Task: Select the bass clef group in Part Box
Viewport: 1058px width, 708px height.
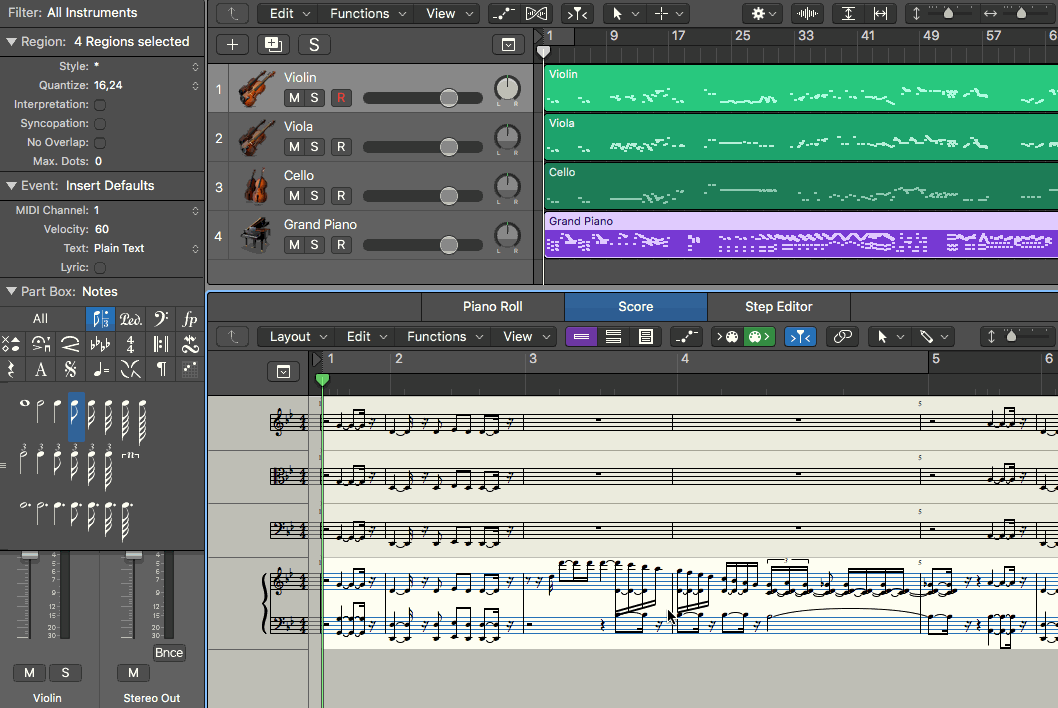Action: click(160, 319)
